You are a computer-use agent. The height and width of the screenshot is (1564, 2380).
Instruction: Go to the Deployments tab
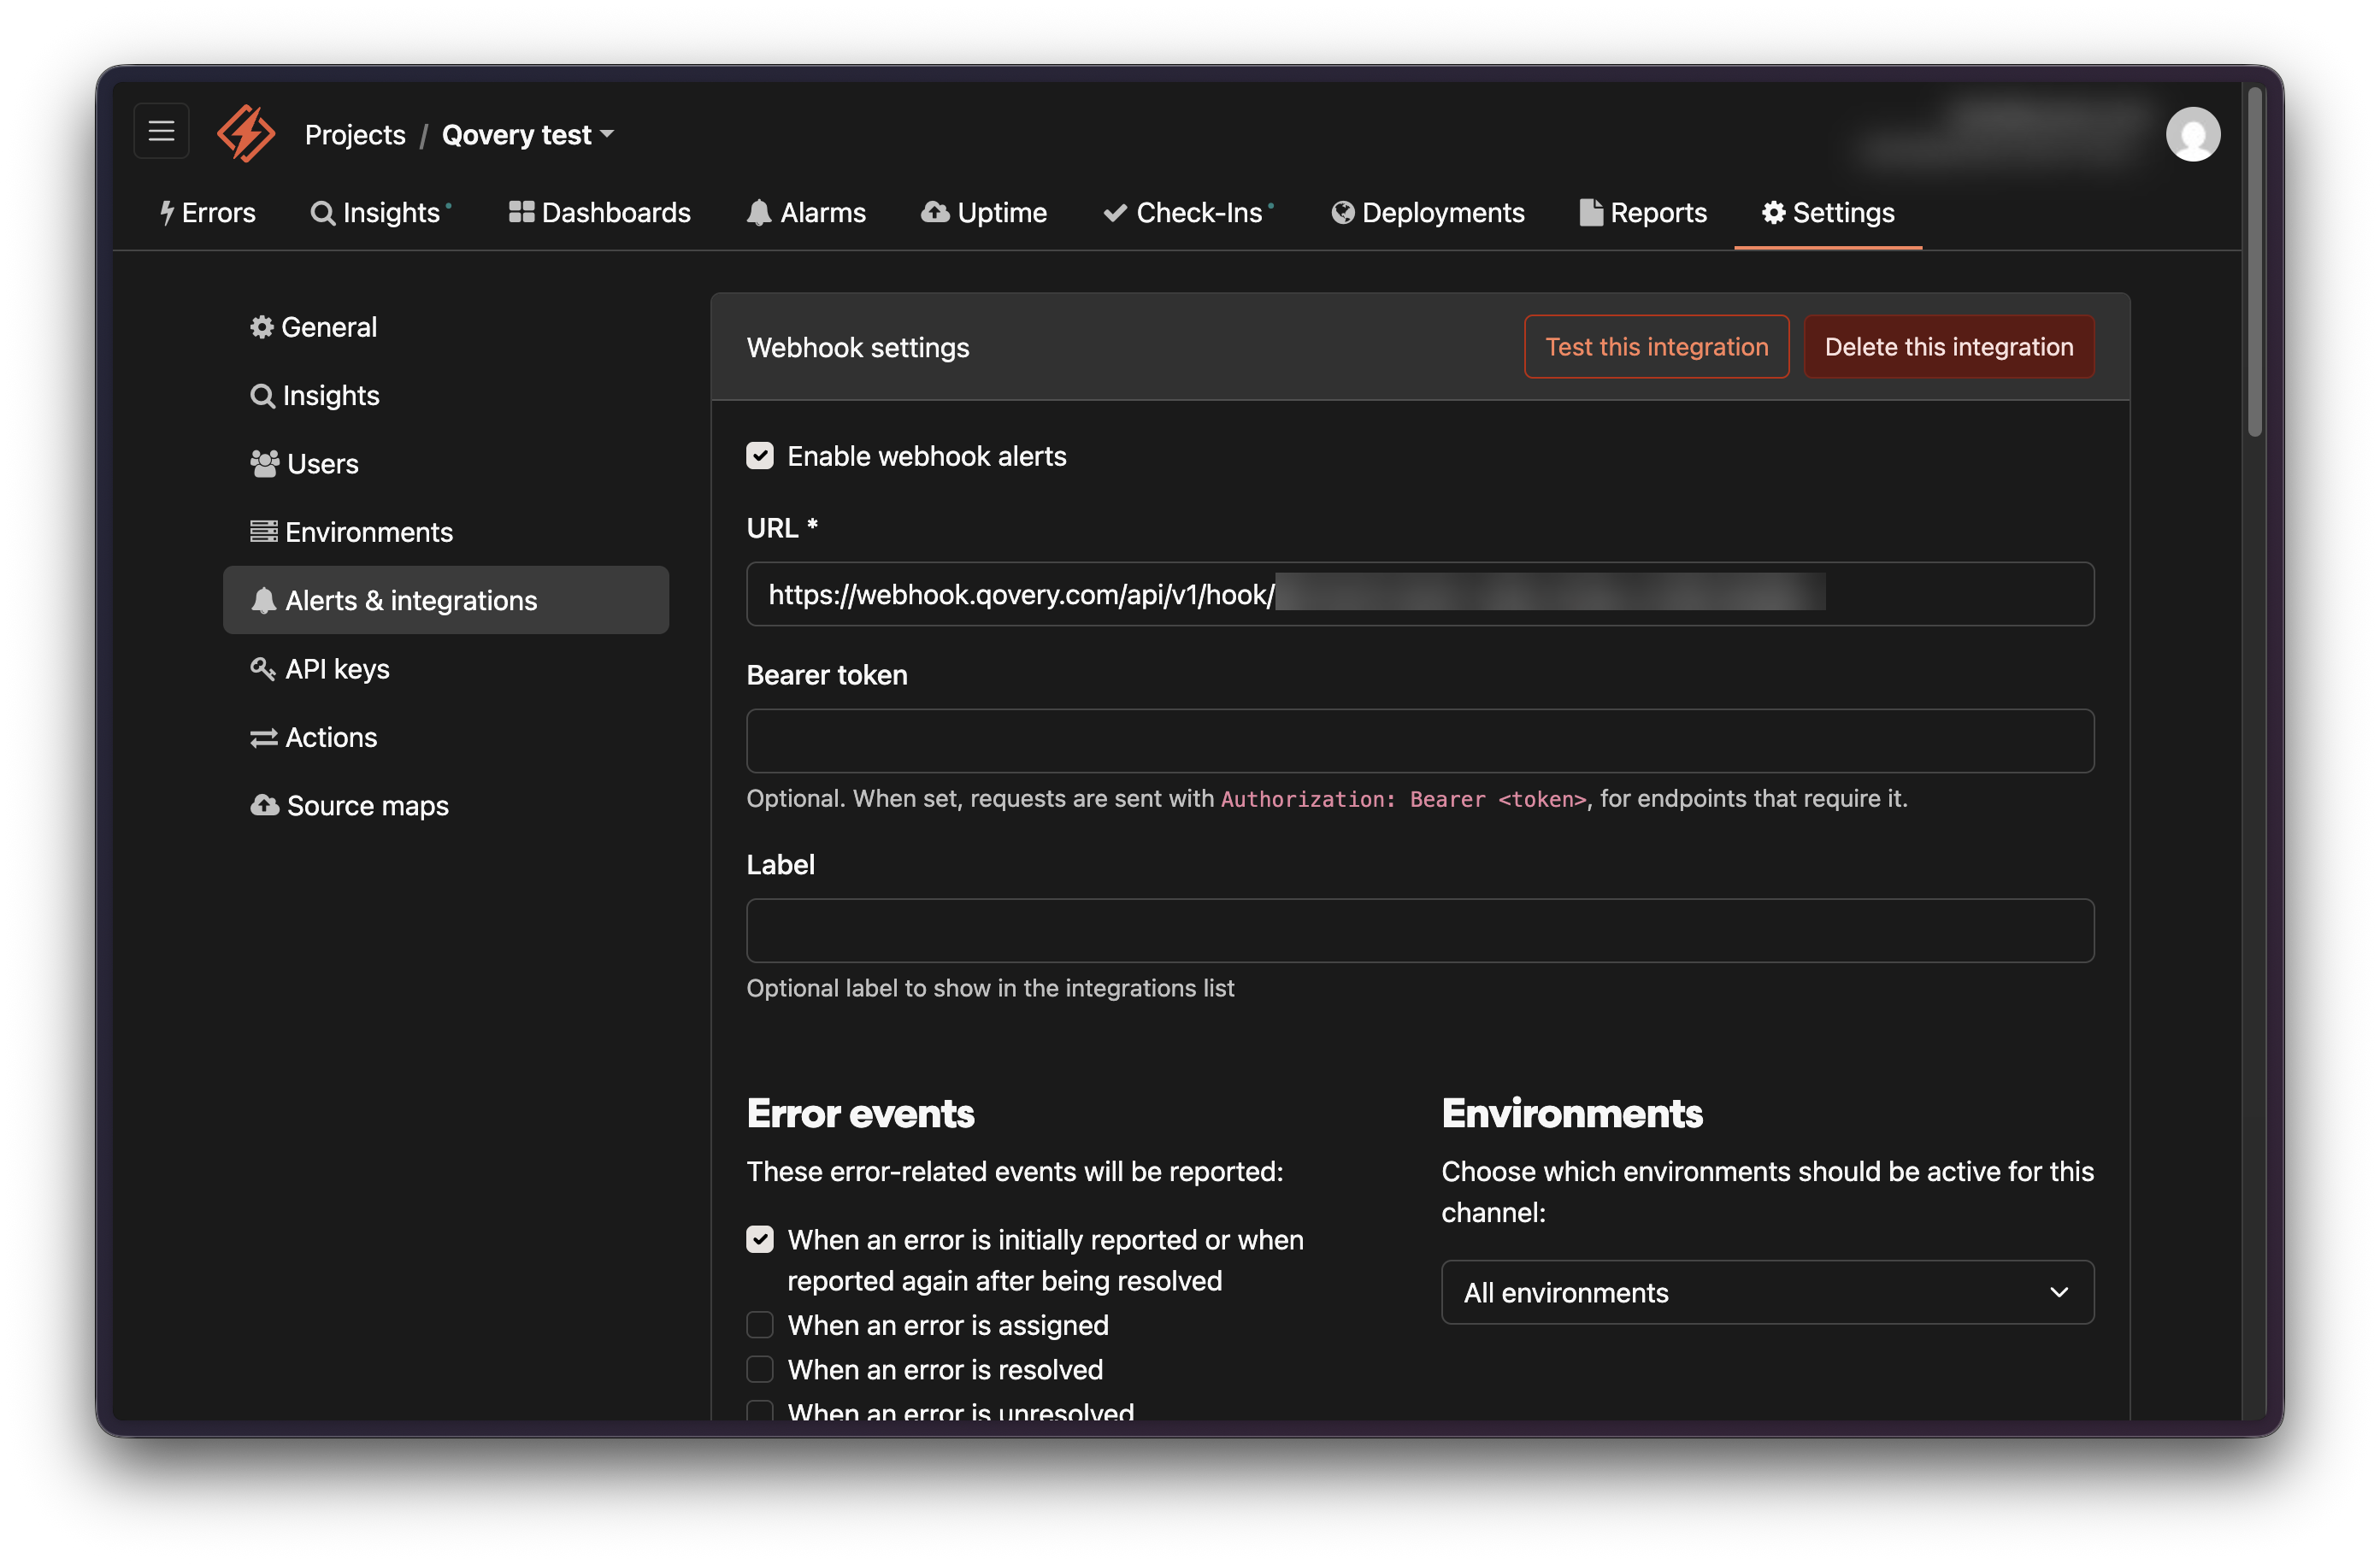point(1428,213)
